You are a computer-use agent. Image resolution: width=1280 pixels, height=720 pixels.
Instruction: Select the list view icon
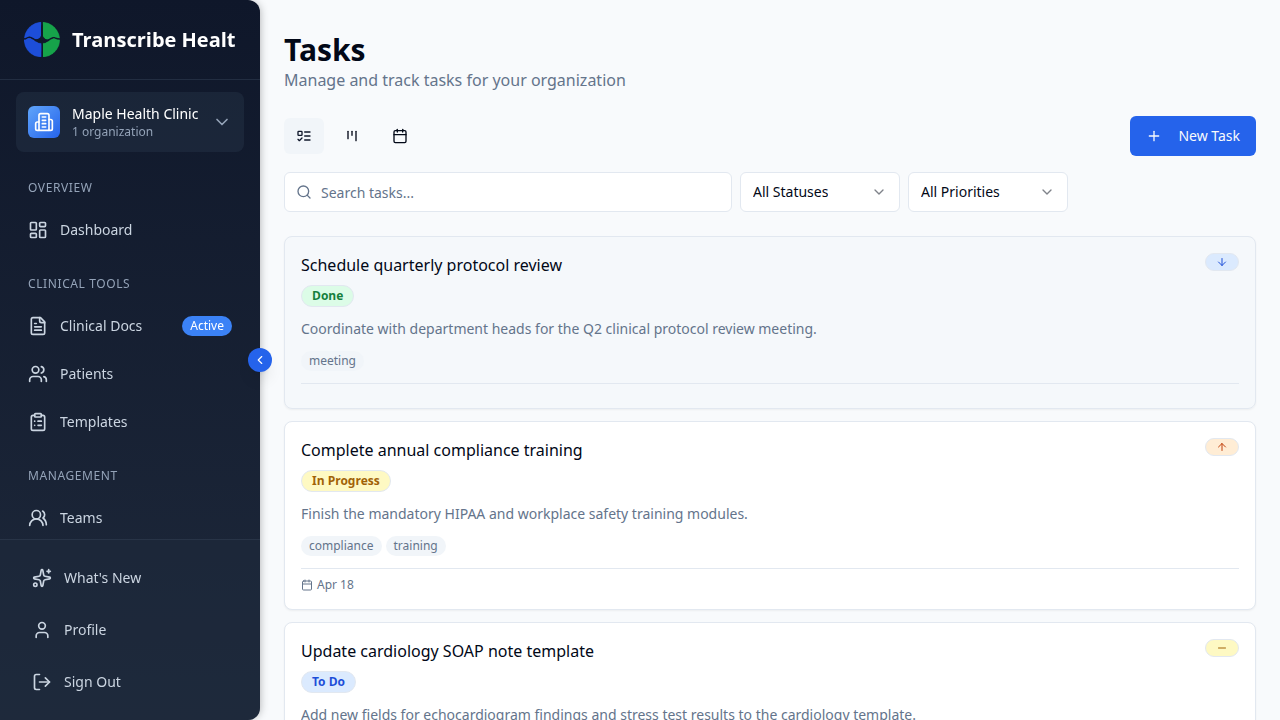304,136
